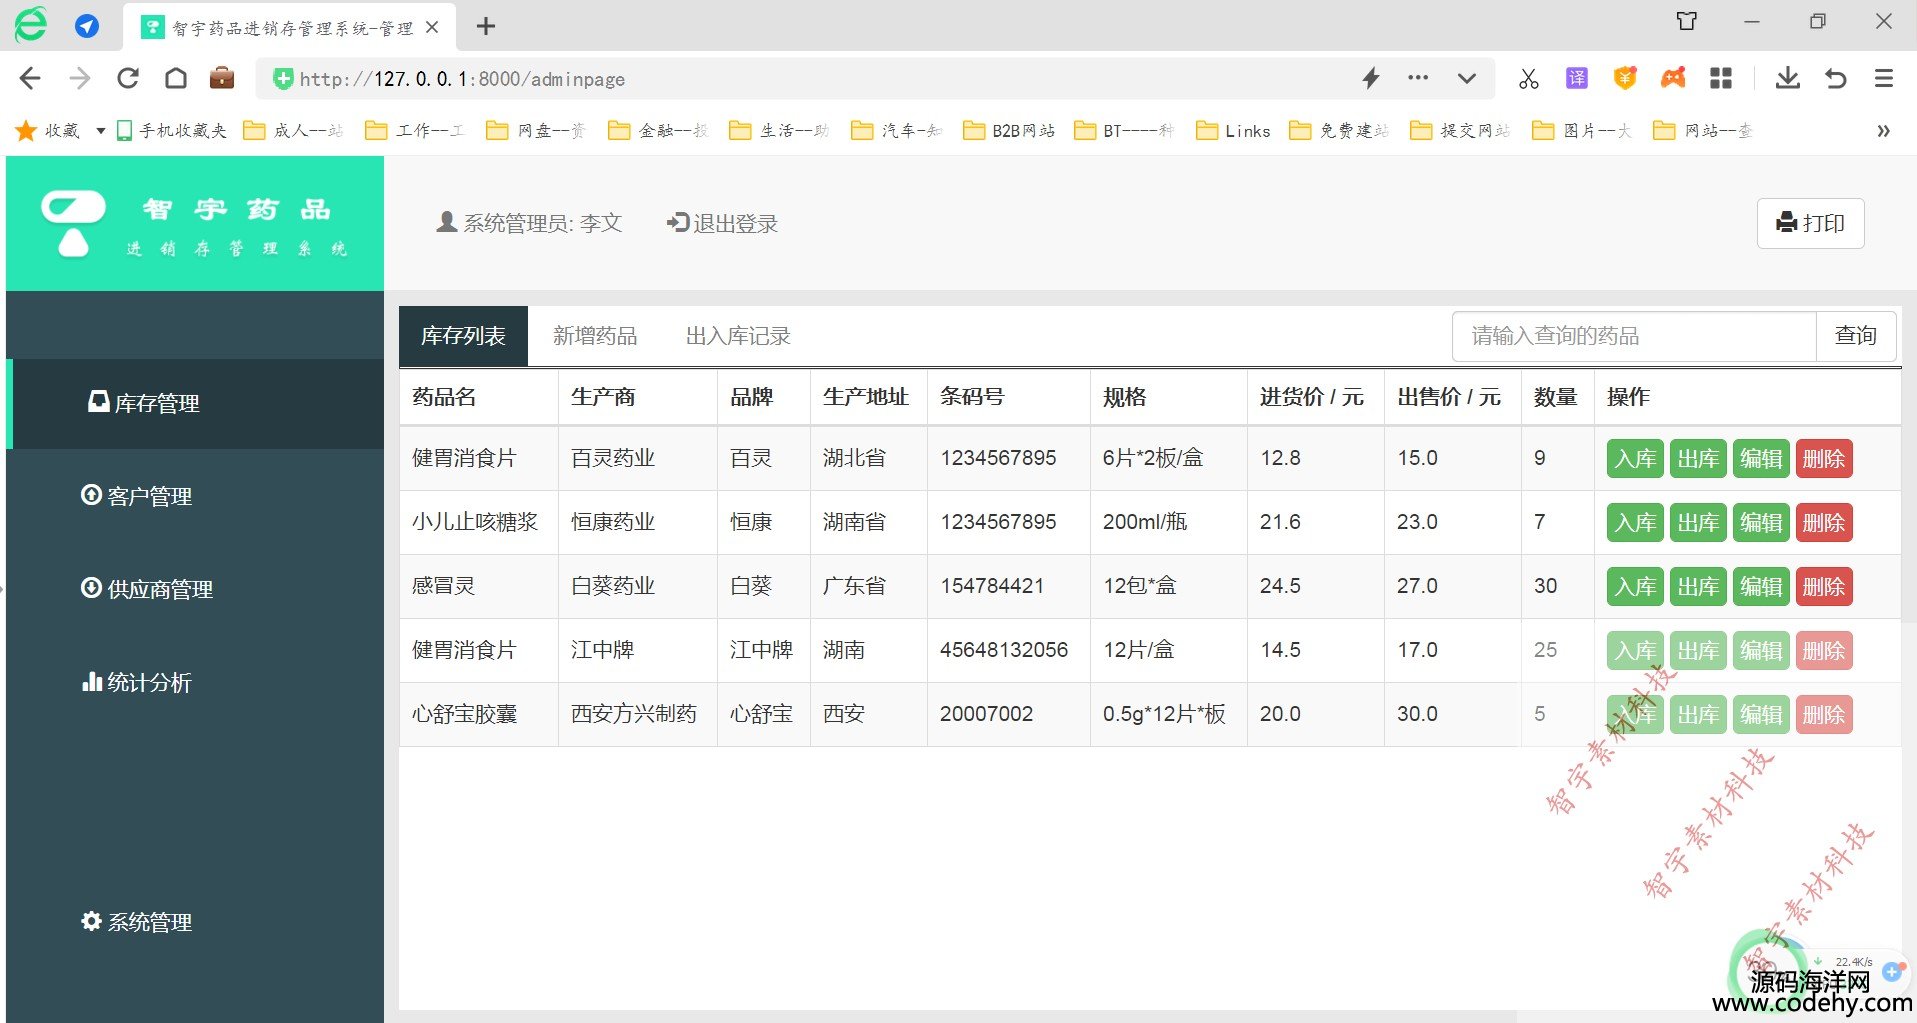Screen dimensions: 1917x1023
Task: Open the four-squares apps grid icon
Action: coord(1720,78)
